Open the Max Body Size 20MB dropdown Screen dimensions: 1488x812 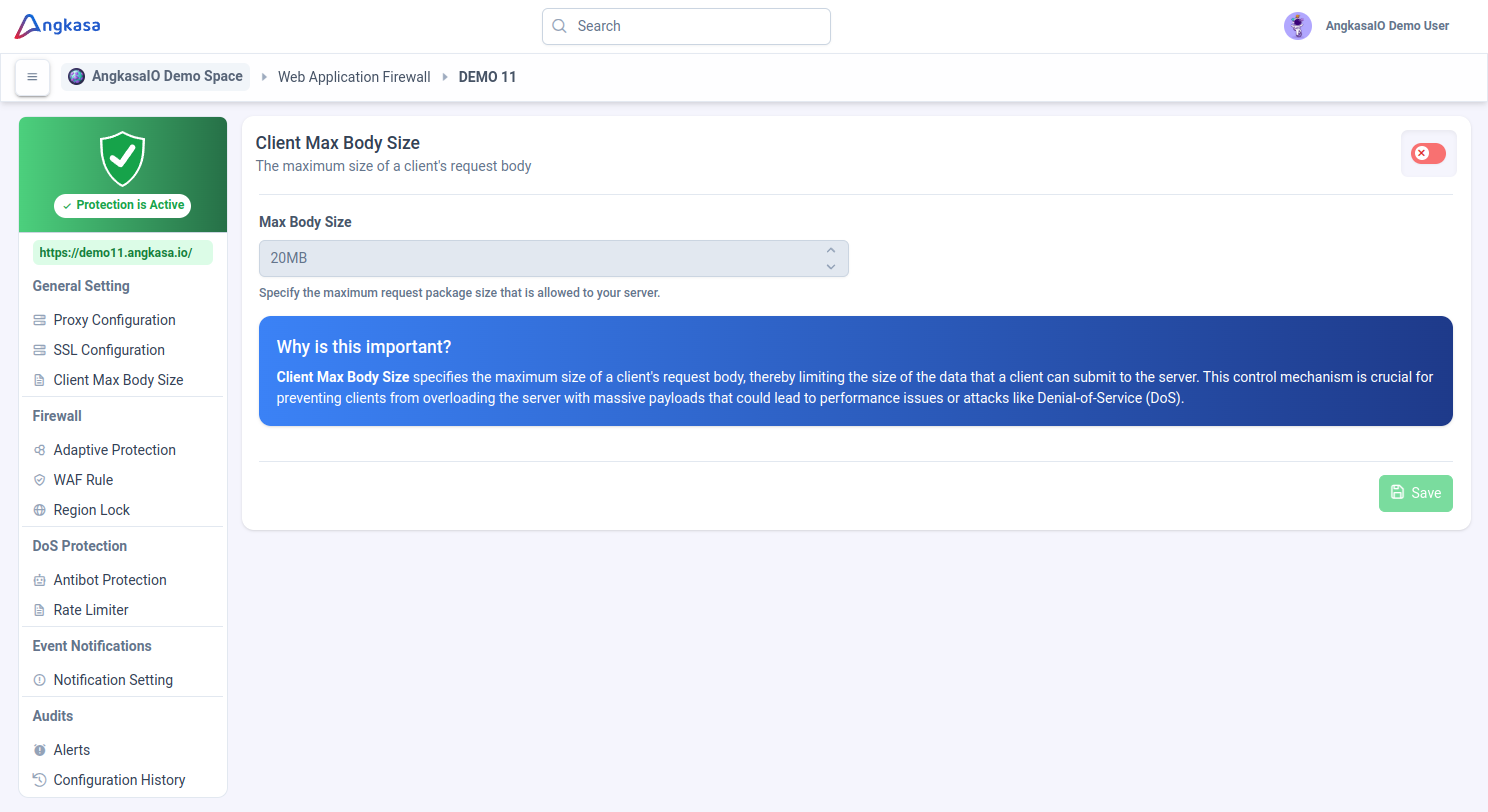tap(554, 258)
